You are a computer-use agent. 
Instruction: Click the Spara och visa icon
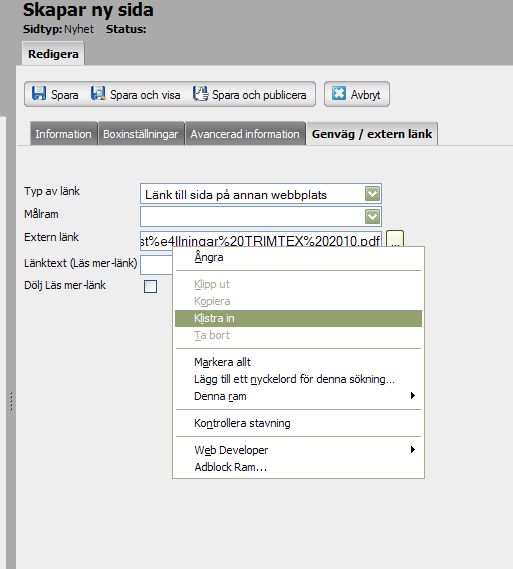[x=98, y=94]
